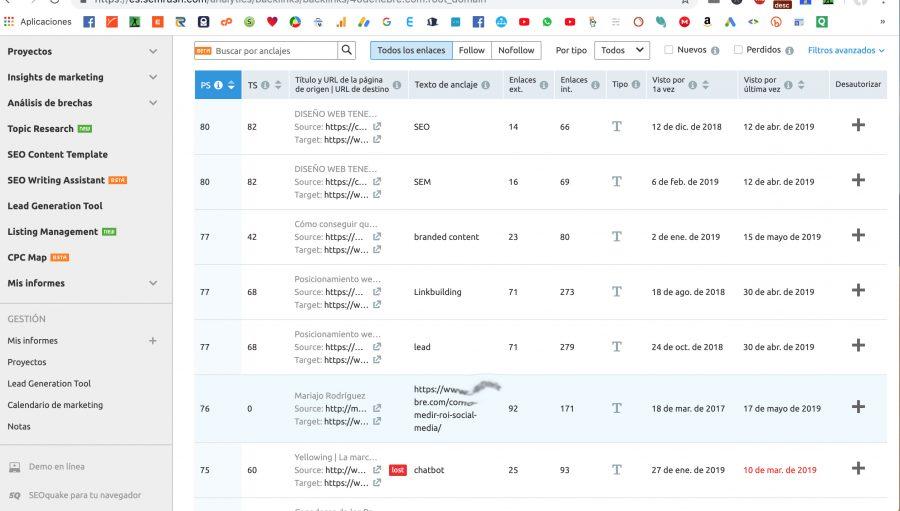This screenshot has width=900, height=511.
Task: Click the disavow plus icon for the SEO row
Action: [857, 125]
